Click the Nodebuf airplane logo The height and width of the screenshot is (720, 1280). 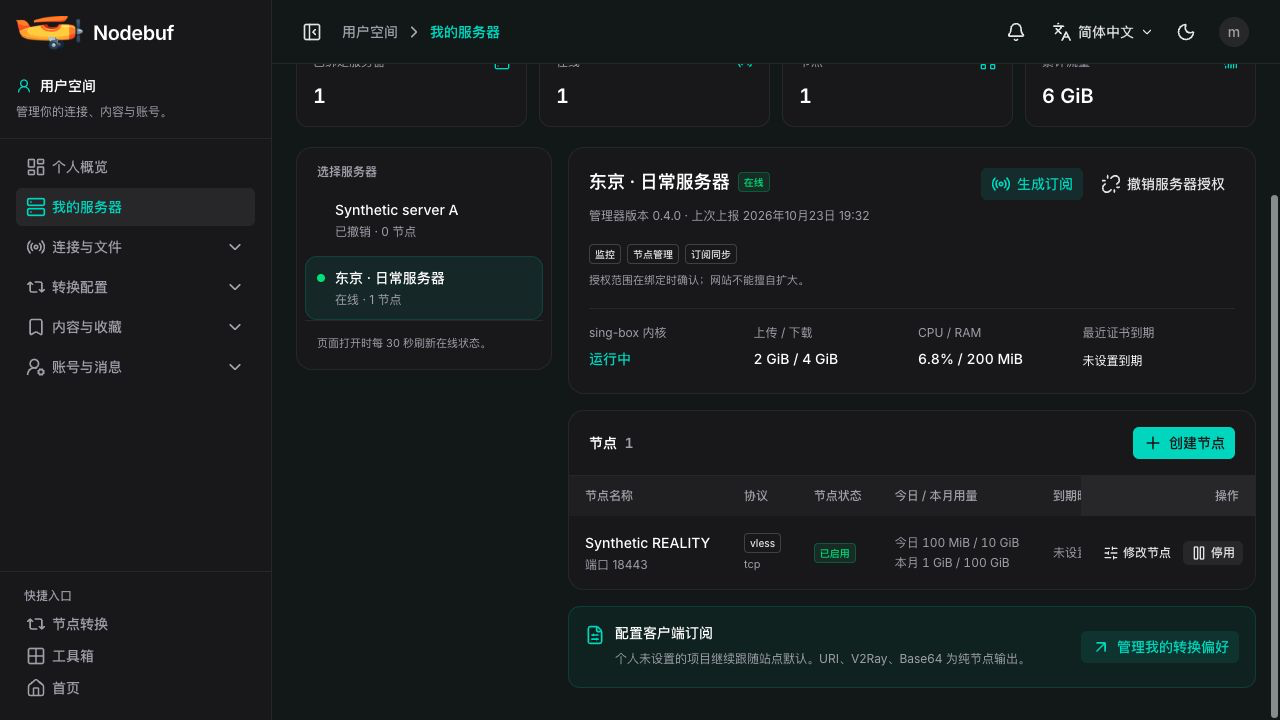49,31
